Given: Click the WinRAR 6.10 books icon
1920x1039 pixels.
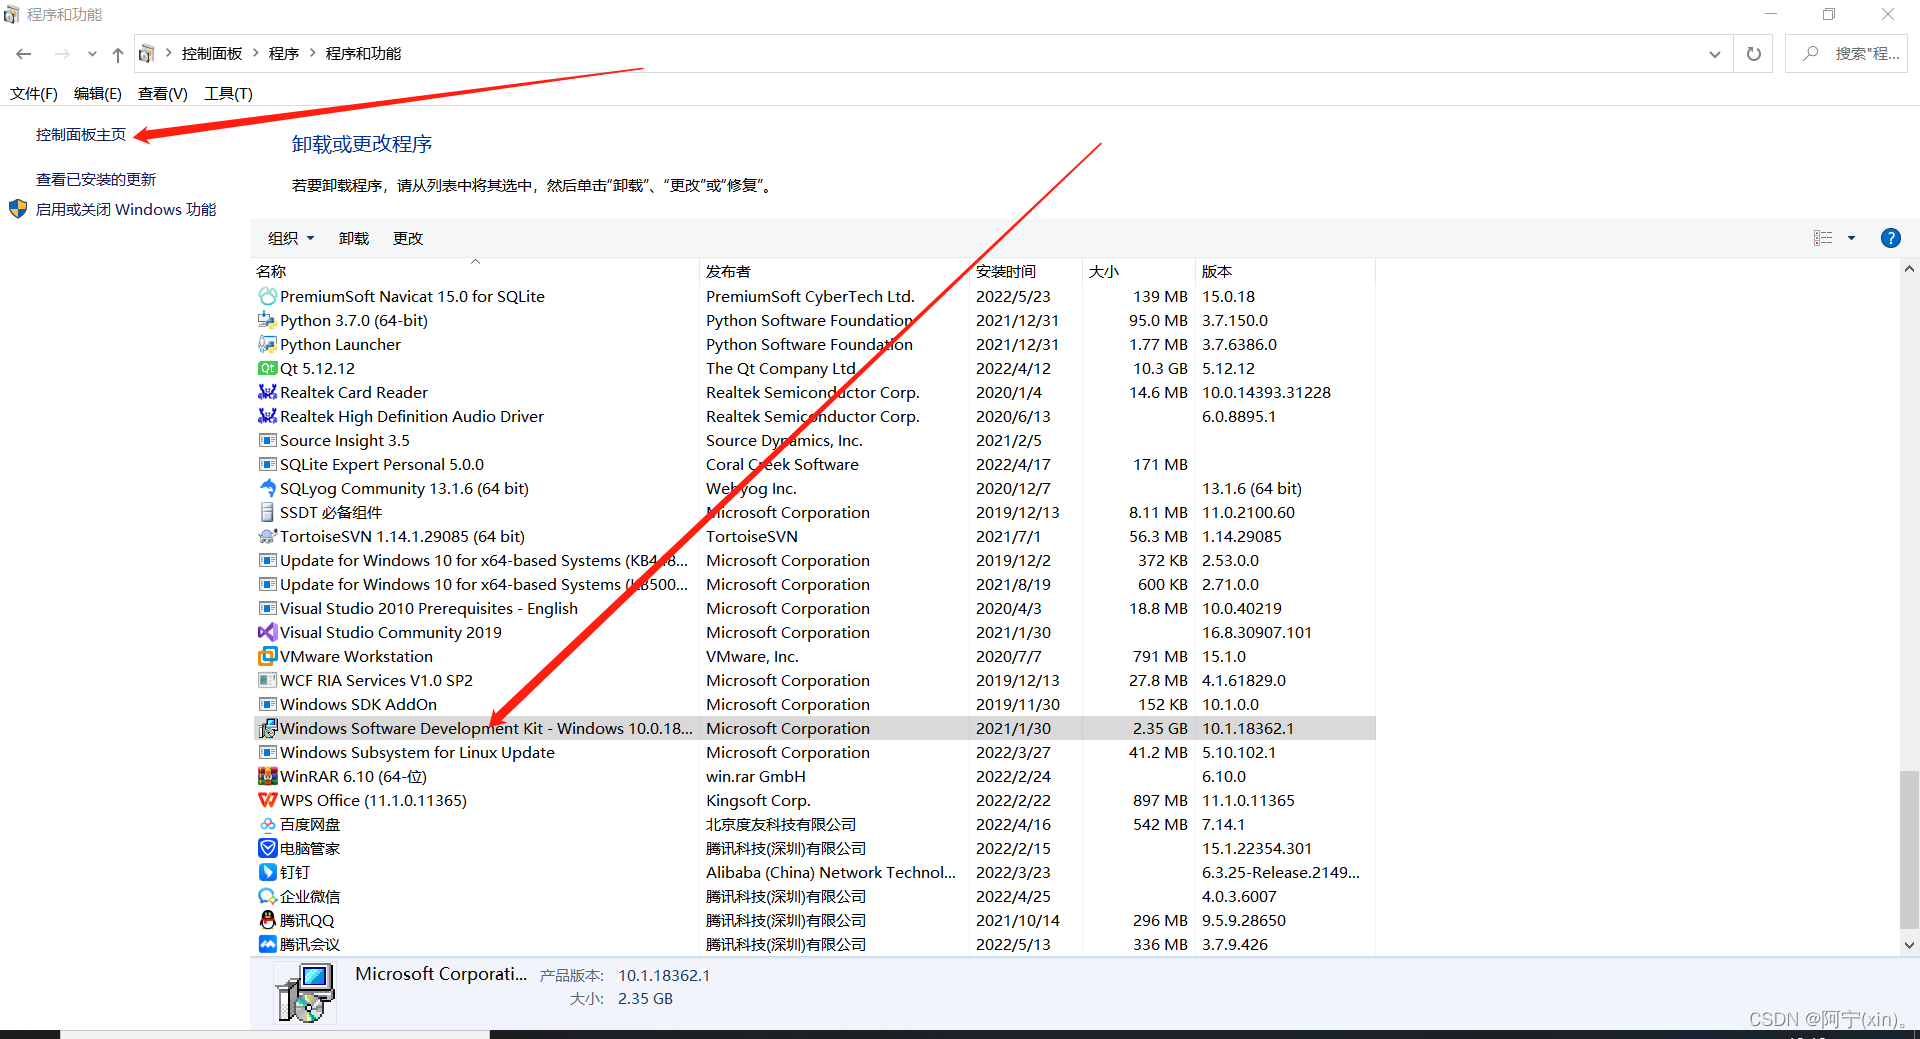Looking at the screenshot, I should (267, 777).
